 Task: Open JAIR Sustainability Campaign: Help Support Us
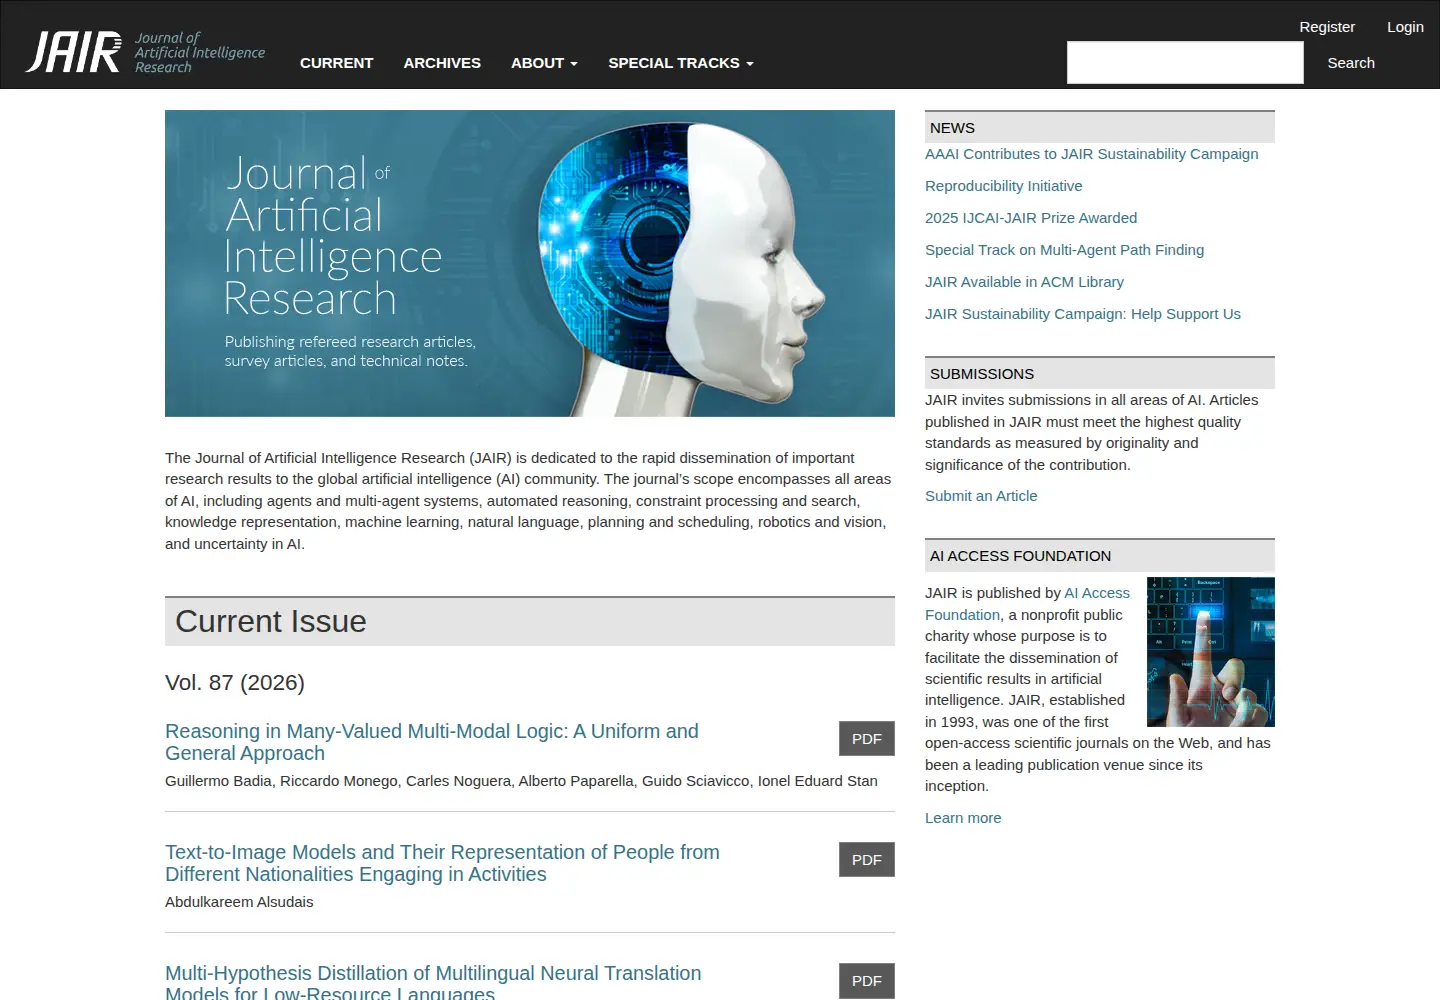[1083, 314]
